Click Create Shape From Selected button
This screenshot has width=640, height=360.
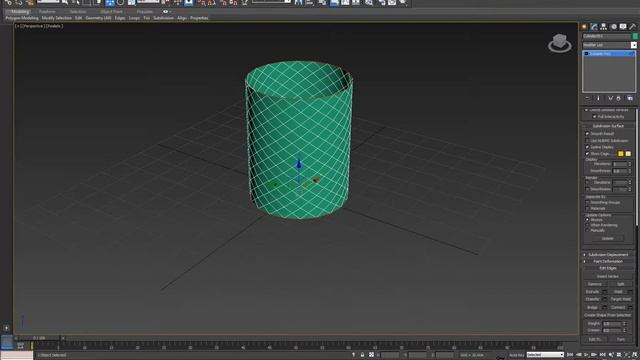[608, 315]
